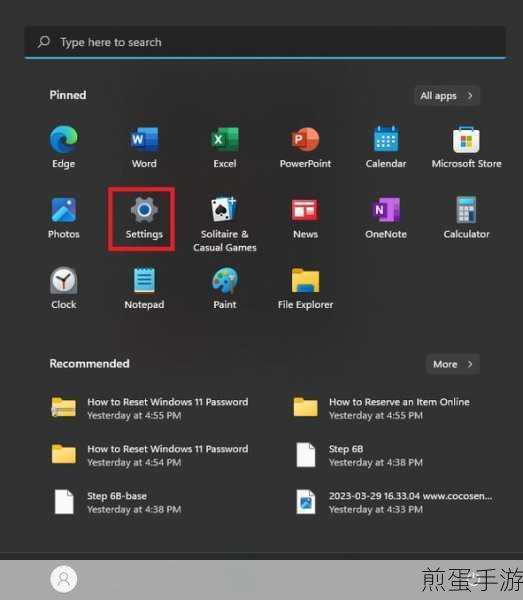Open the Clock app
523x600 pixels.
tap(64, 288)
